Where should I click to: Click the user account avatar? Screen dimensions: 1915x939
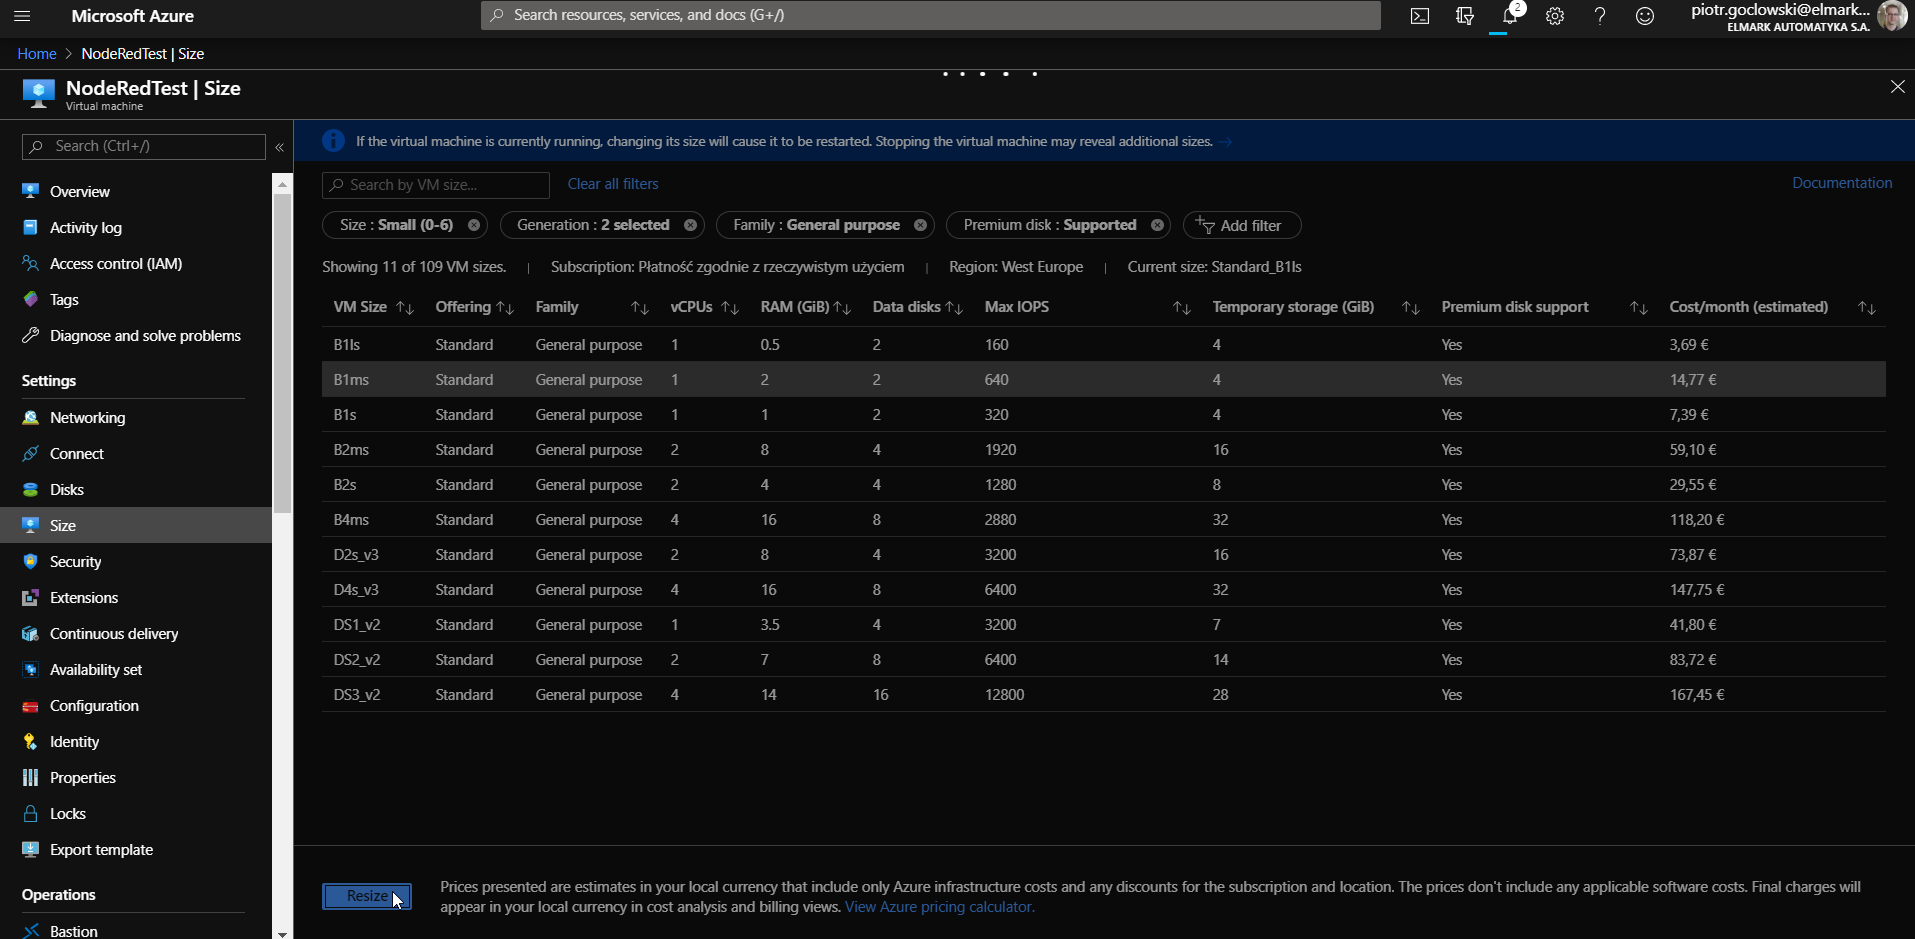click(1891, 16)
